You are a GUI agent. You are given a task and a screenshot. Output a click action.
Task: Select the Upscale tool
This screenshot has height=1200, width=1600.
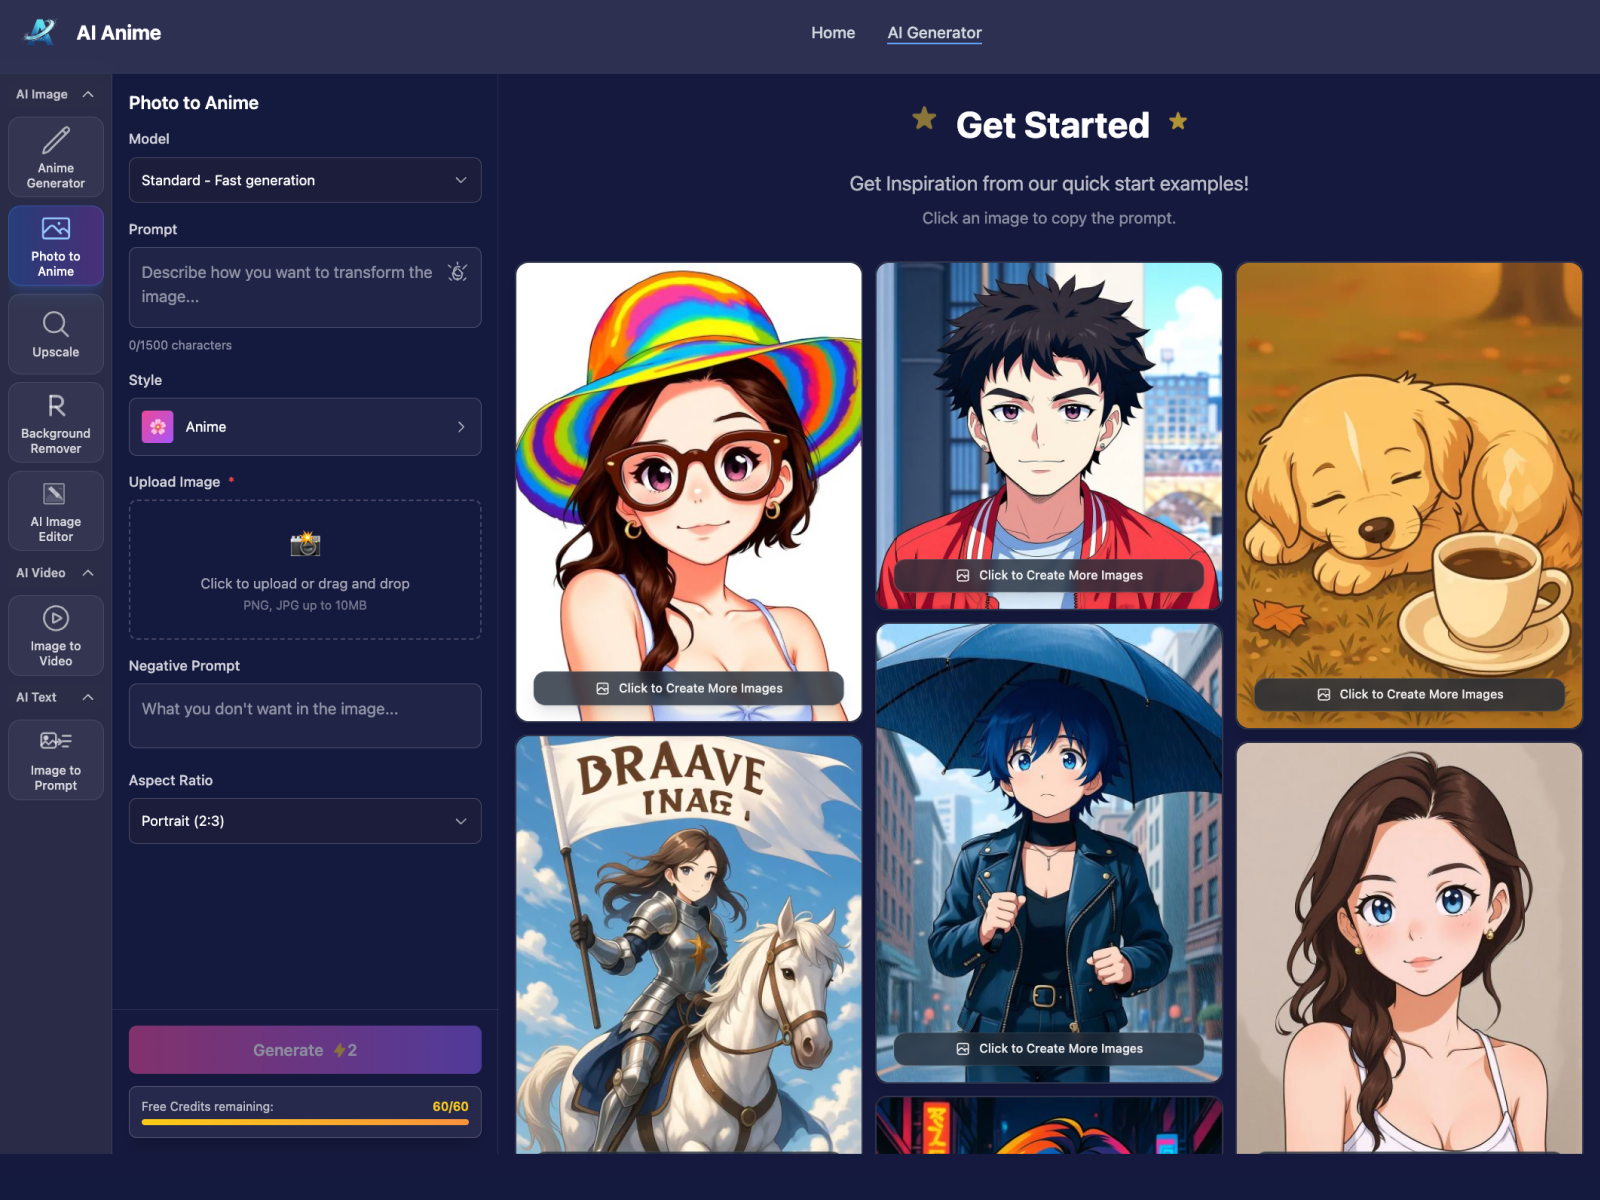(x=55, y=334)
